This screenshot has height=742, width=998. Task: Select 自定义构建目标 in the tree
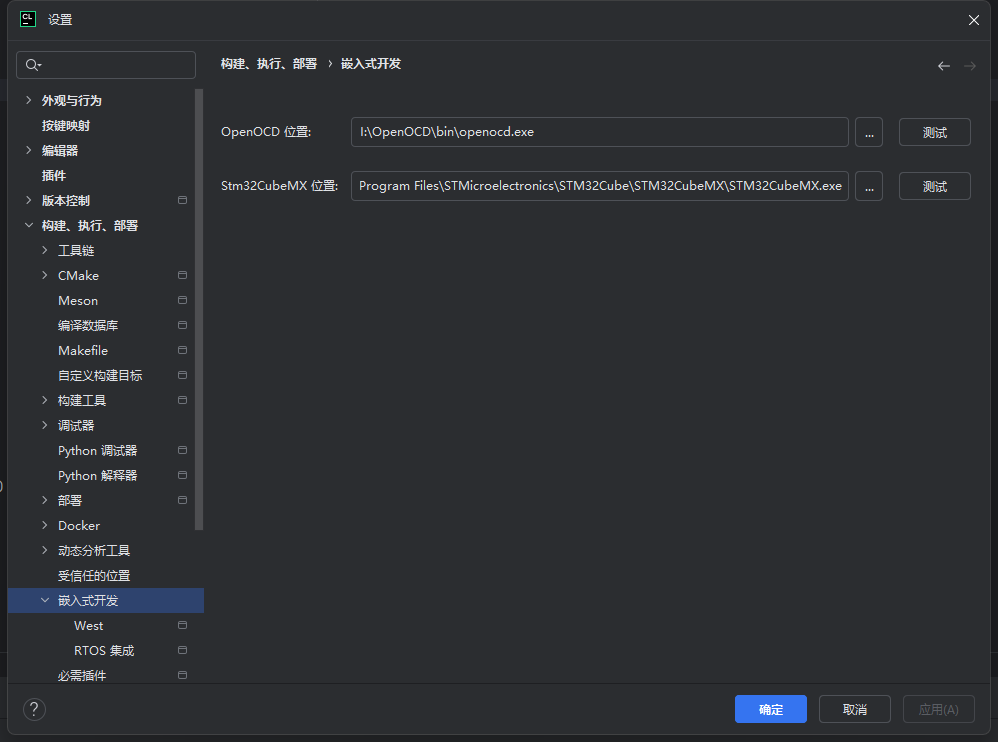(100, 375)
